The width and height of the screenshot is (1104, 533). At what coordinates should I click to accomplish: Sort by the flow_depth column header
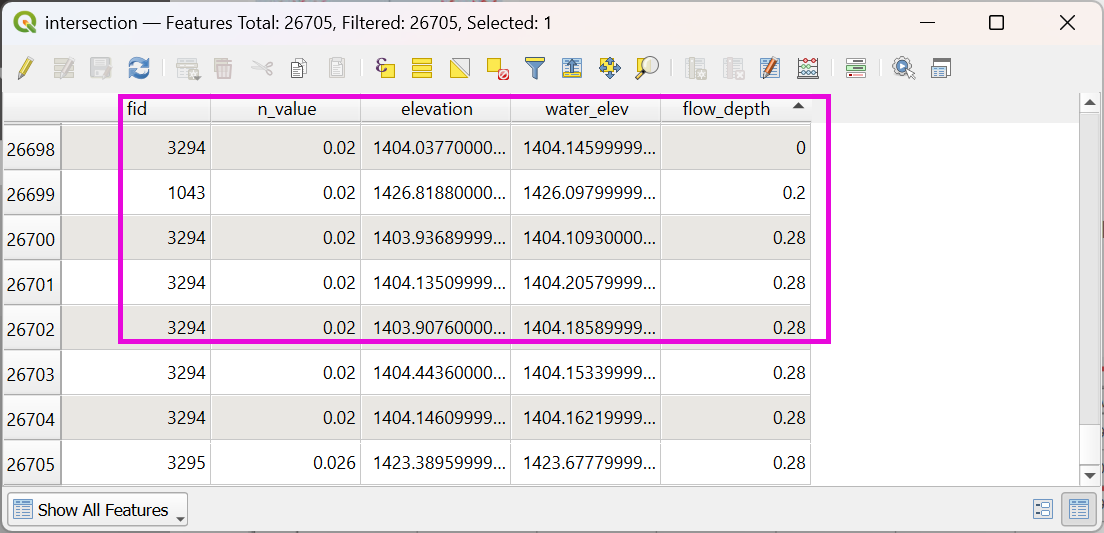click(735, 109)
